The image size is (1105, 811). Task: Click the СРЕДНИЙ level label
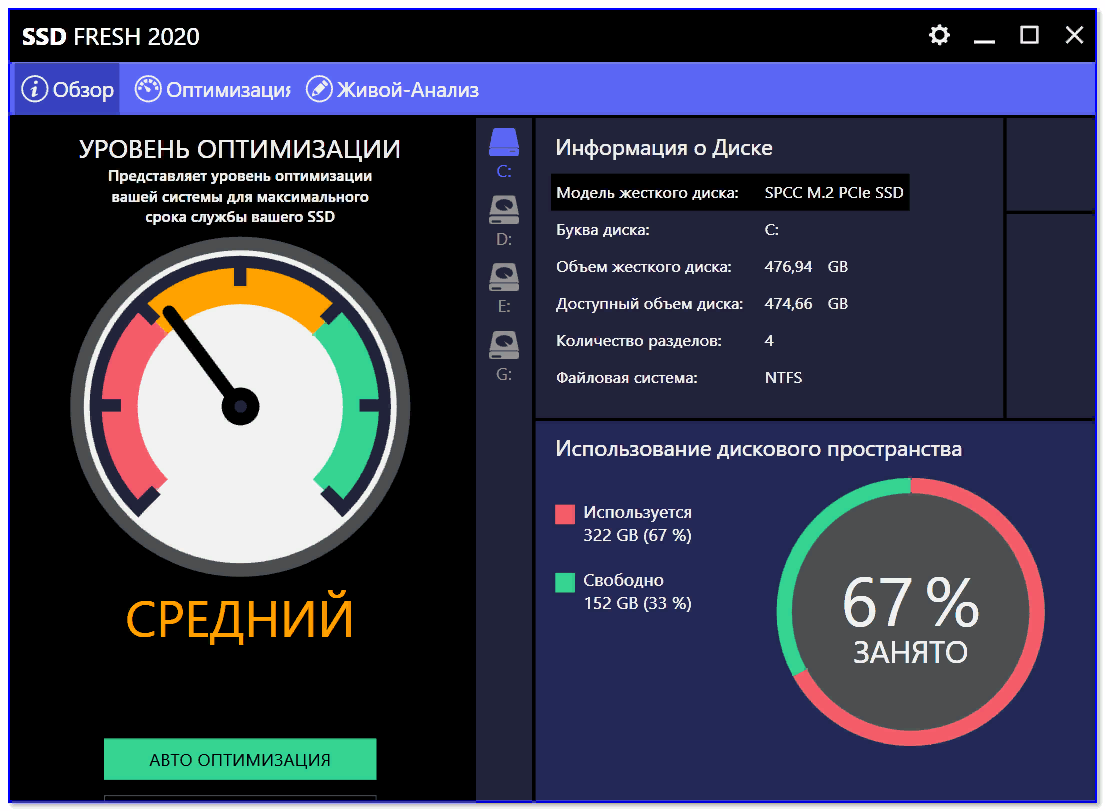point(240,619)
